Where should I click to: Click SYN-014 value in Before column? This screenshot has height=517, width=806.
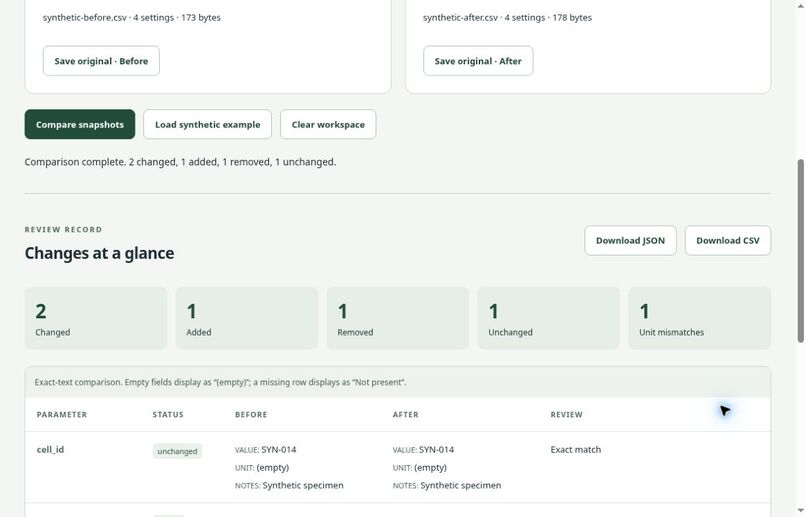coord(279,450)
